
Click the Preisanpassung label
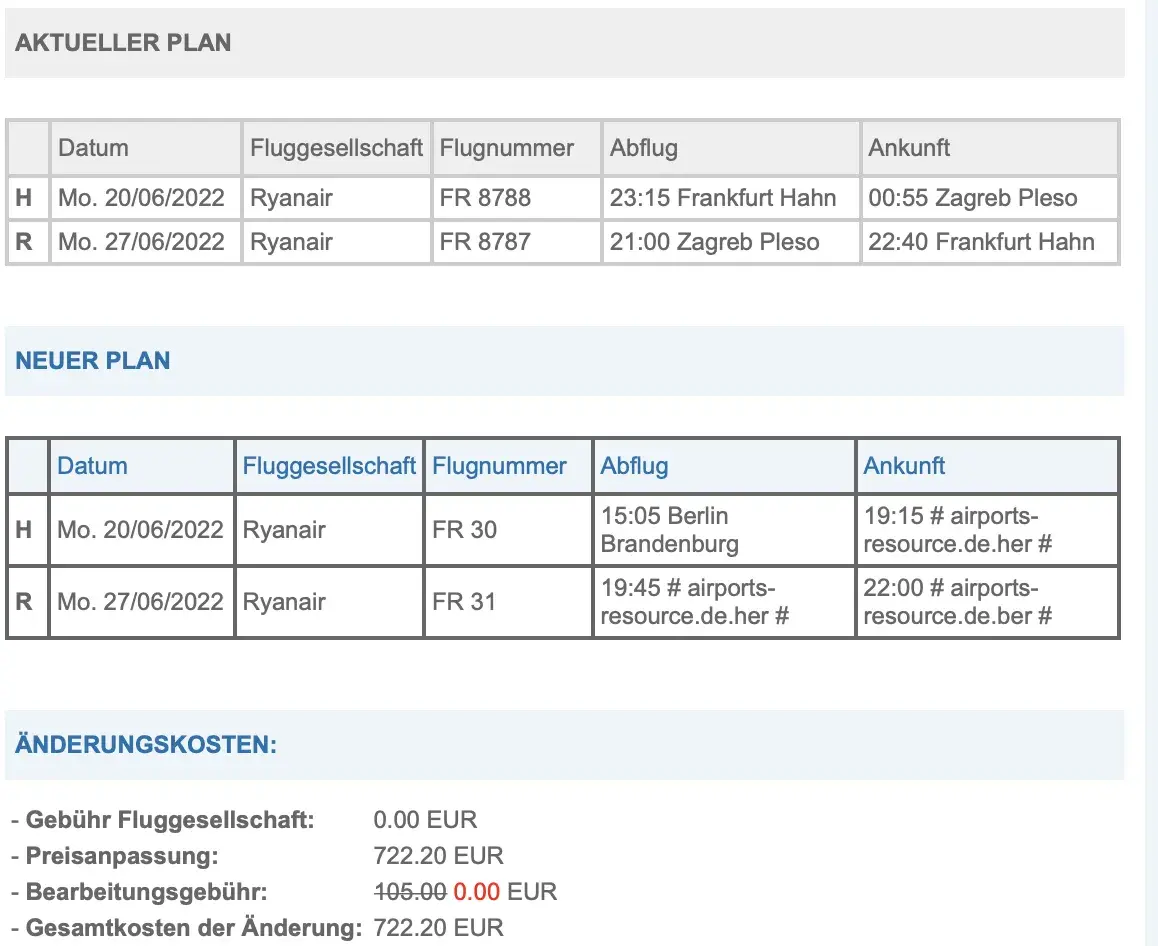coord(122,856)
